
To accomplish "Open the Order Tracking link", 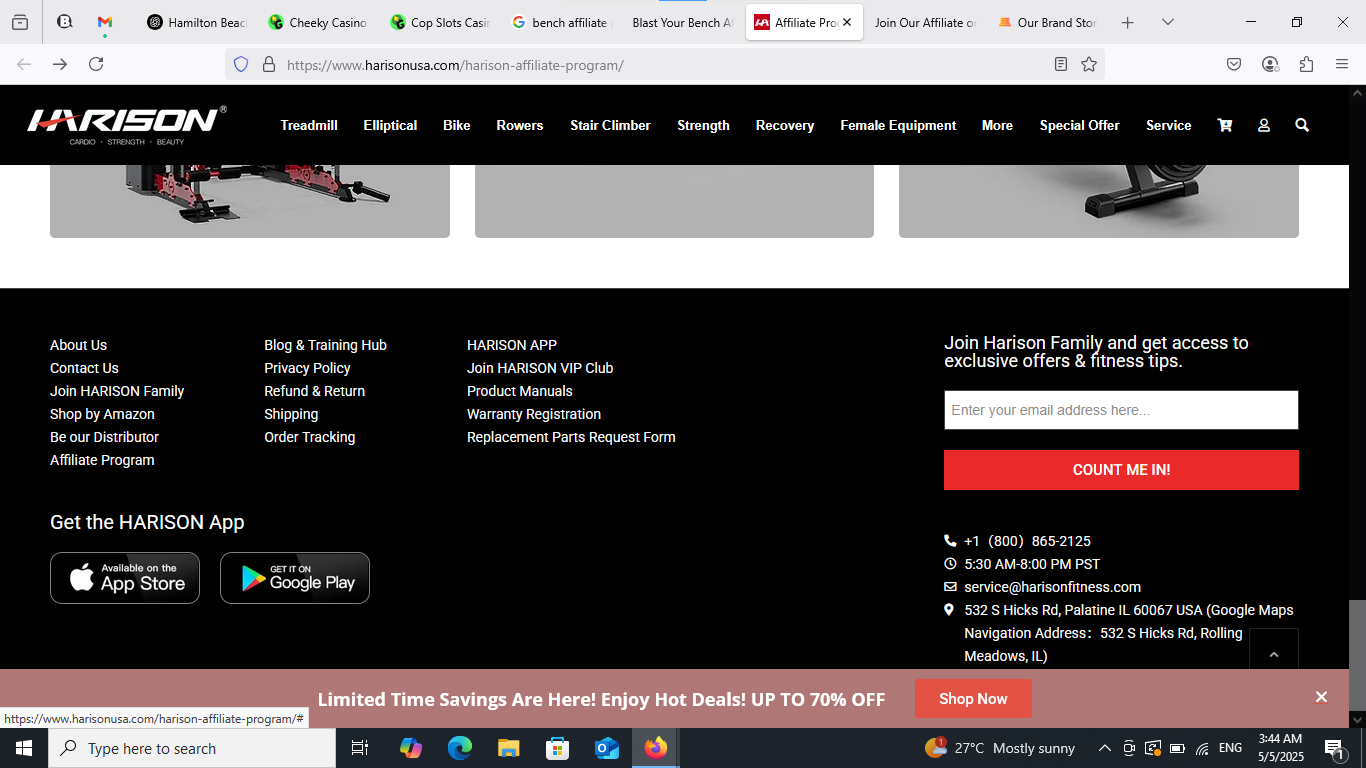I will (309, 437).
